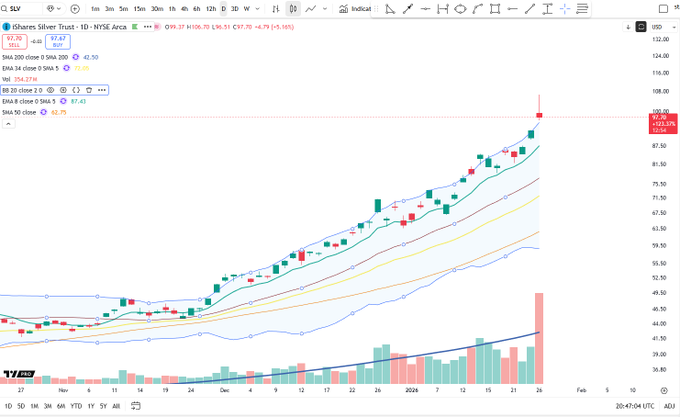Select the ellipse drawing tool

click(x=460, y=9)
